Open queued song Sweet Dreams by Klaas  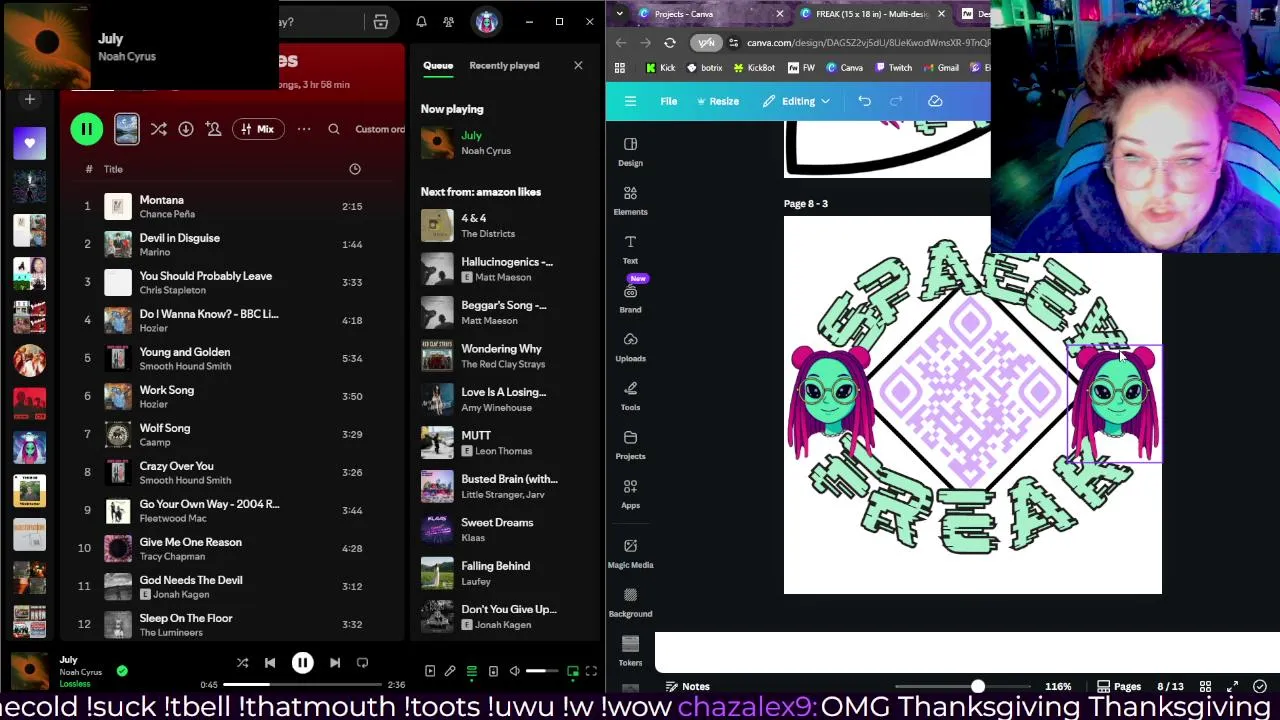point(505,529)
